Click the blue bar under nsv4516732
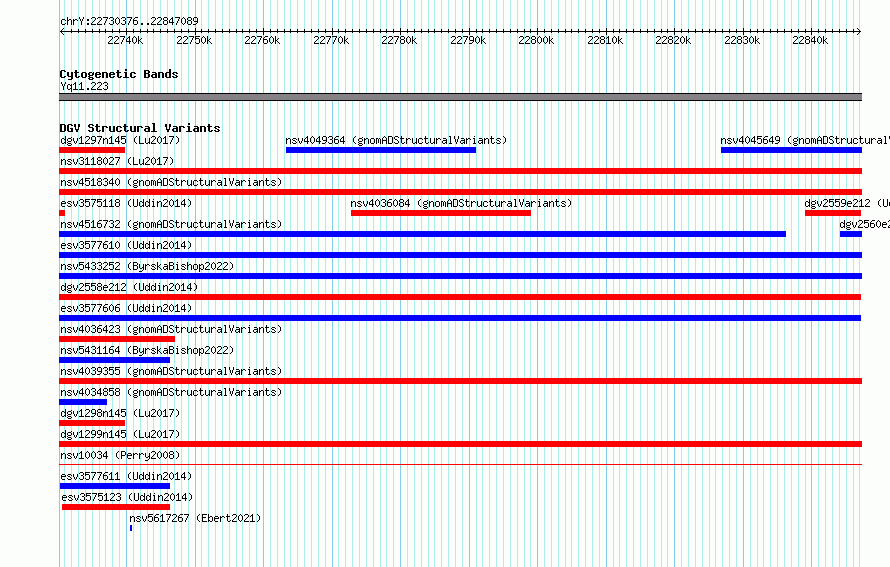Image resolution: width=890 pixels, height=567 pixels. 422,234
